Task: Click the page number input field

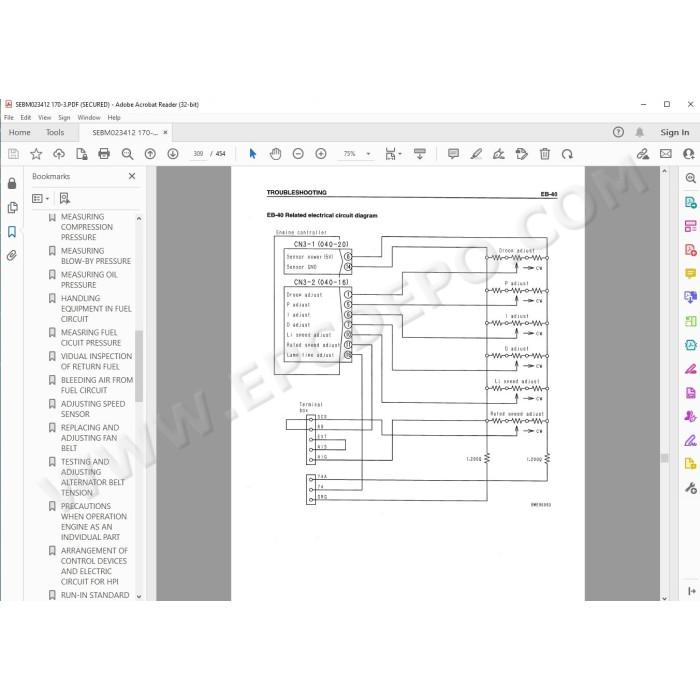Action: [x=198, y=154]
